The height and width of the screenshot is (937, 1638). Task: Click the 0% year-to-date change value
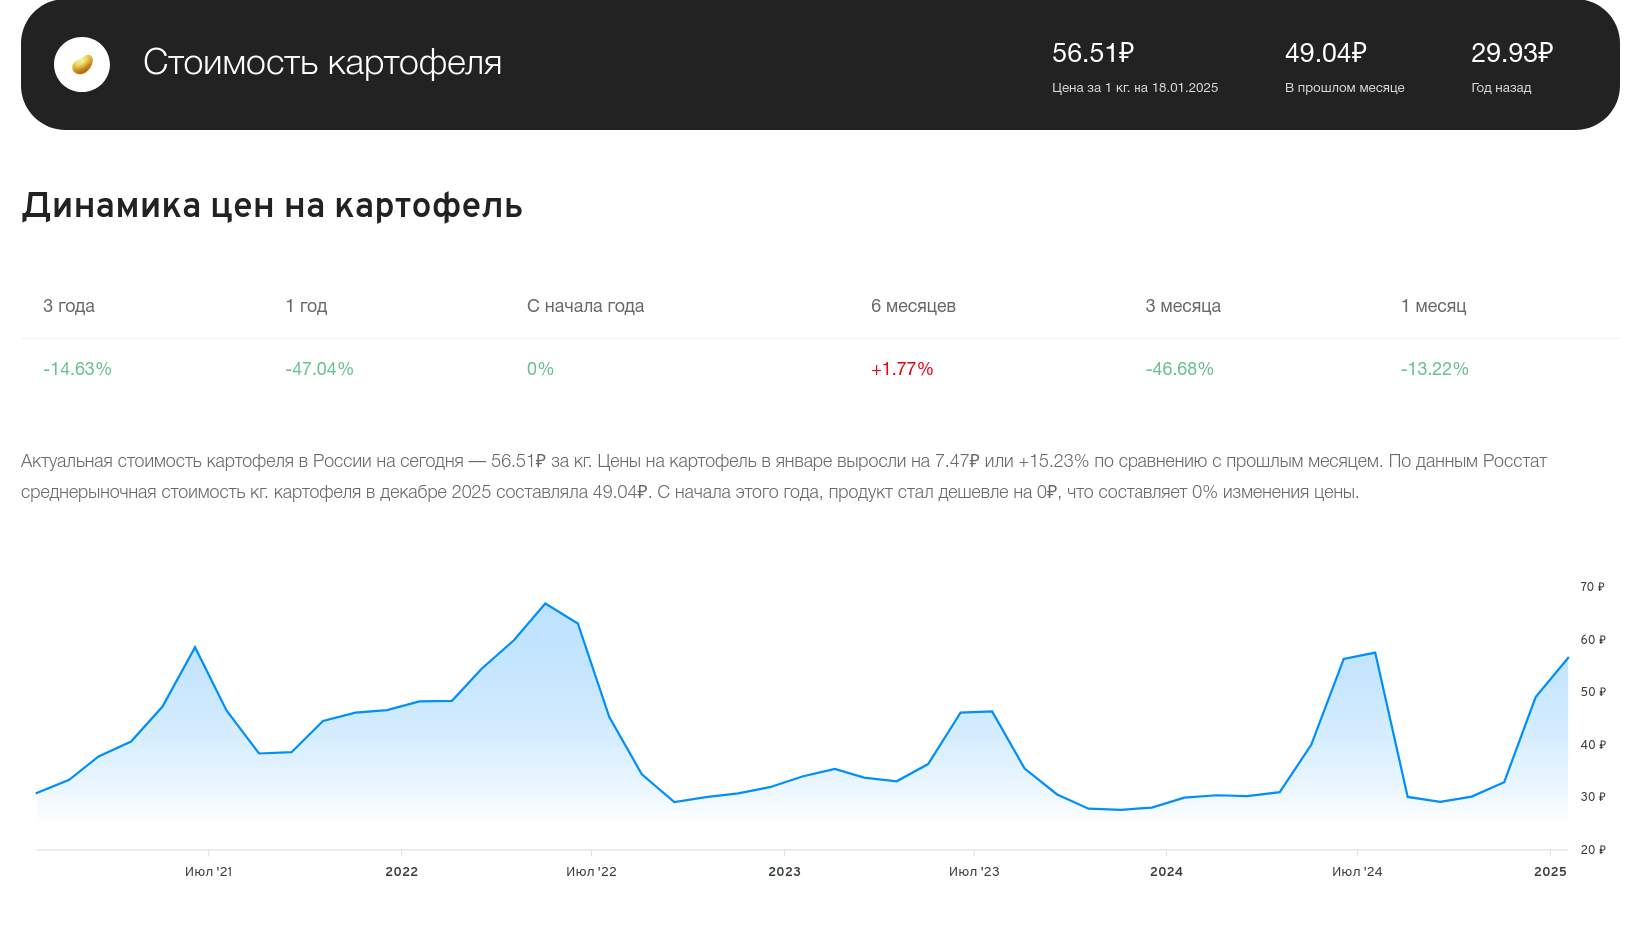[x=540, y=369]
